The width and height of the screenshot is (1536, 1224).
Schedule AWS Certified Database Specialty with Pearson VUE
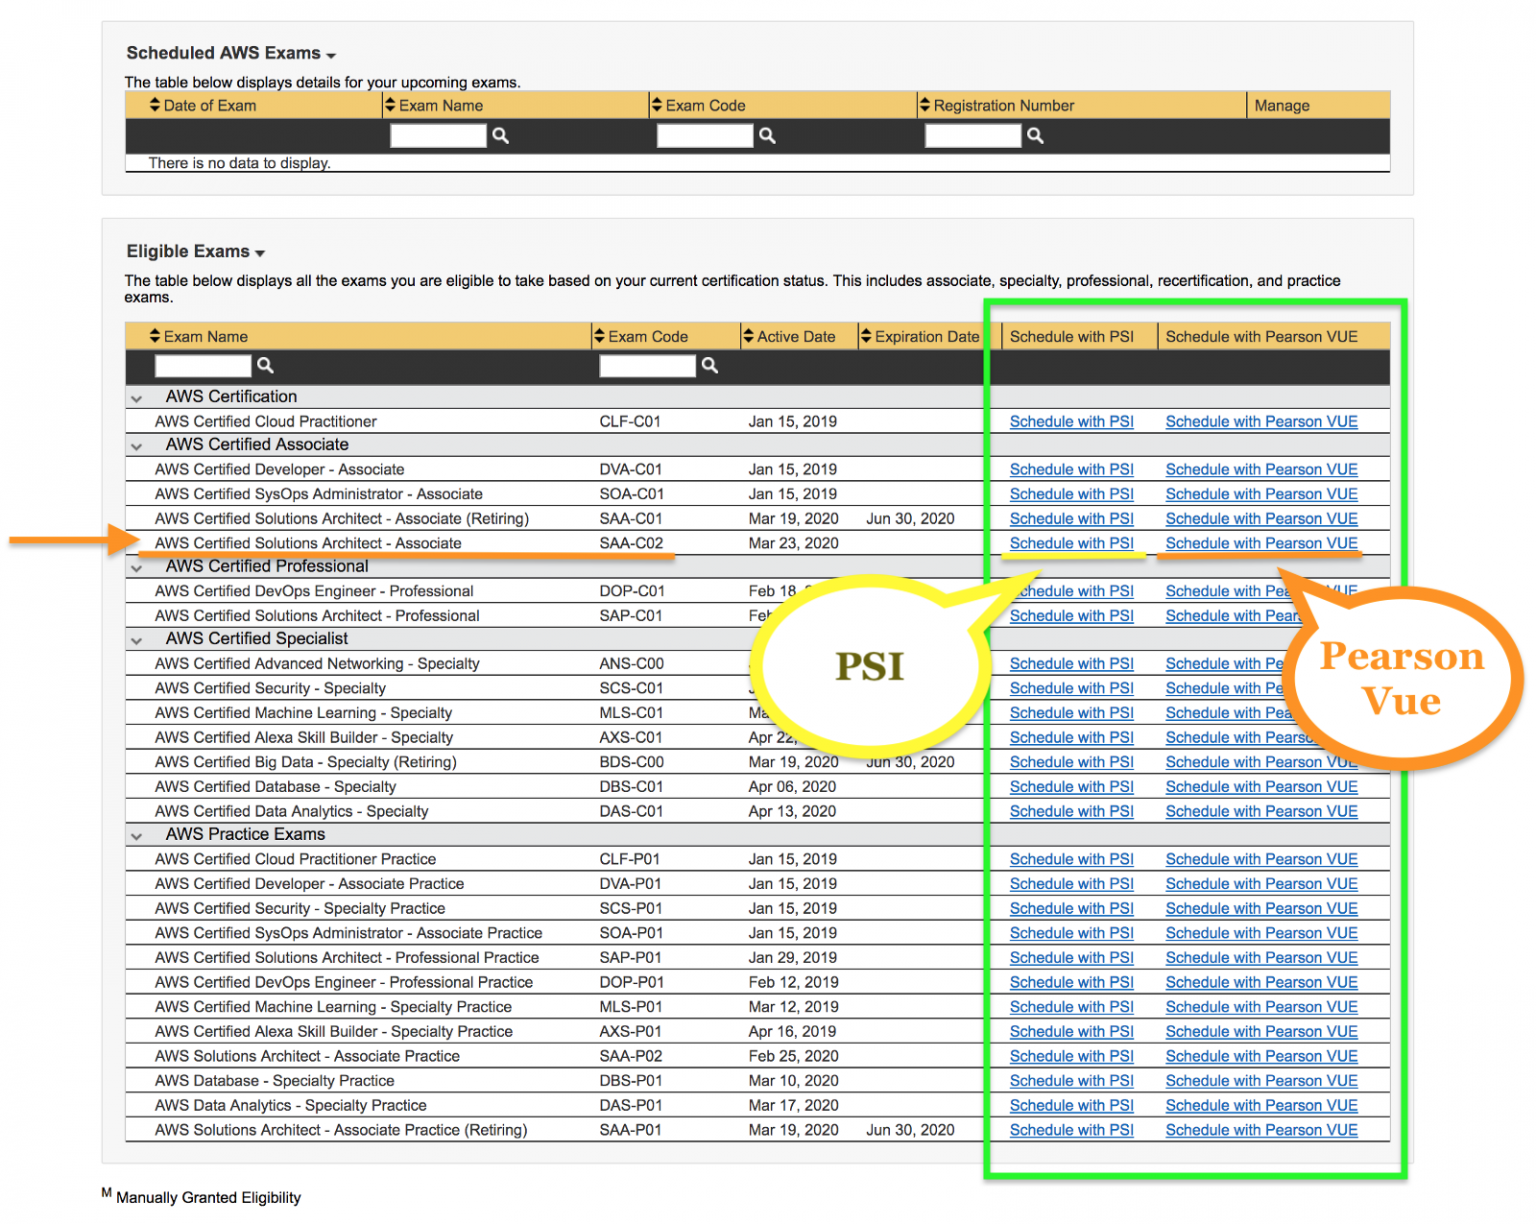click(x=1261, y=787)
